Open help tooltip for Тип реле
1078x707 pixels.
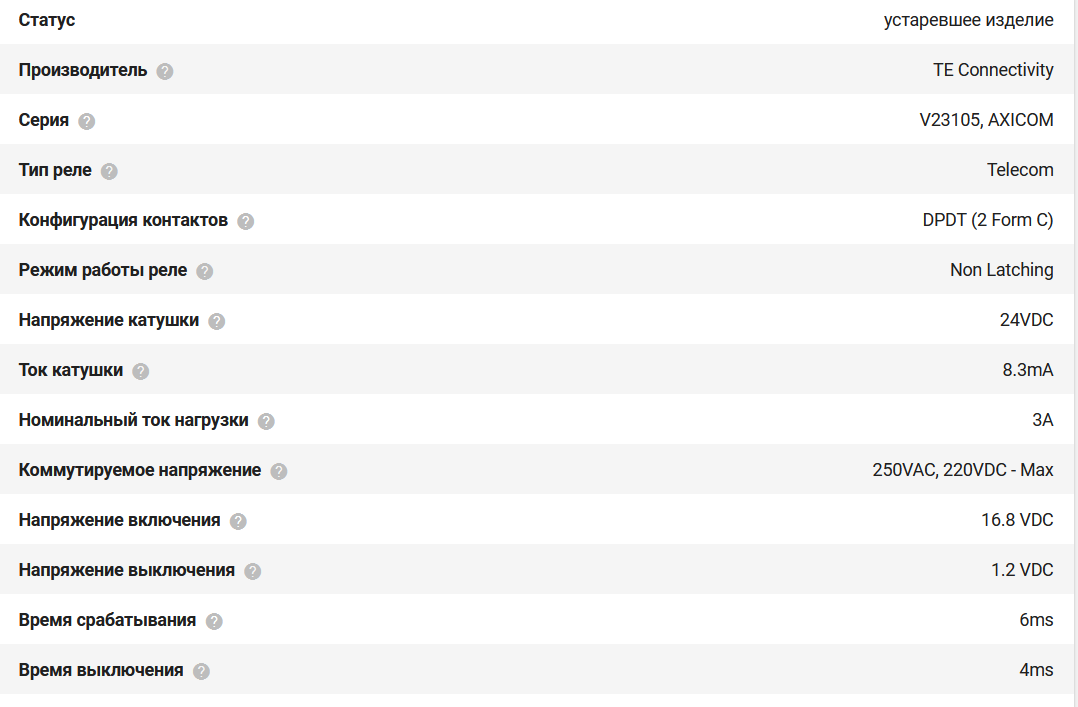(109, 171)
